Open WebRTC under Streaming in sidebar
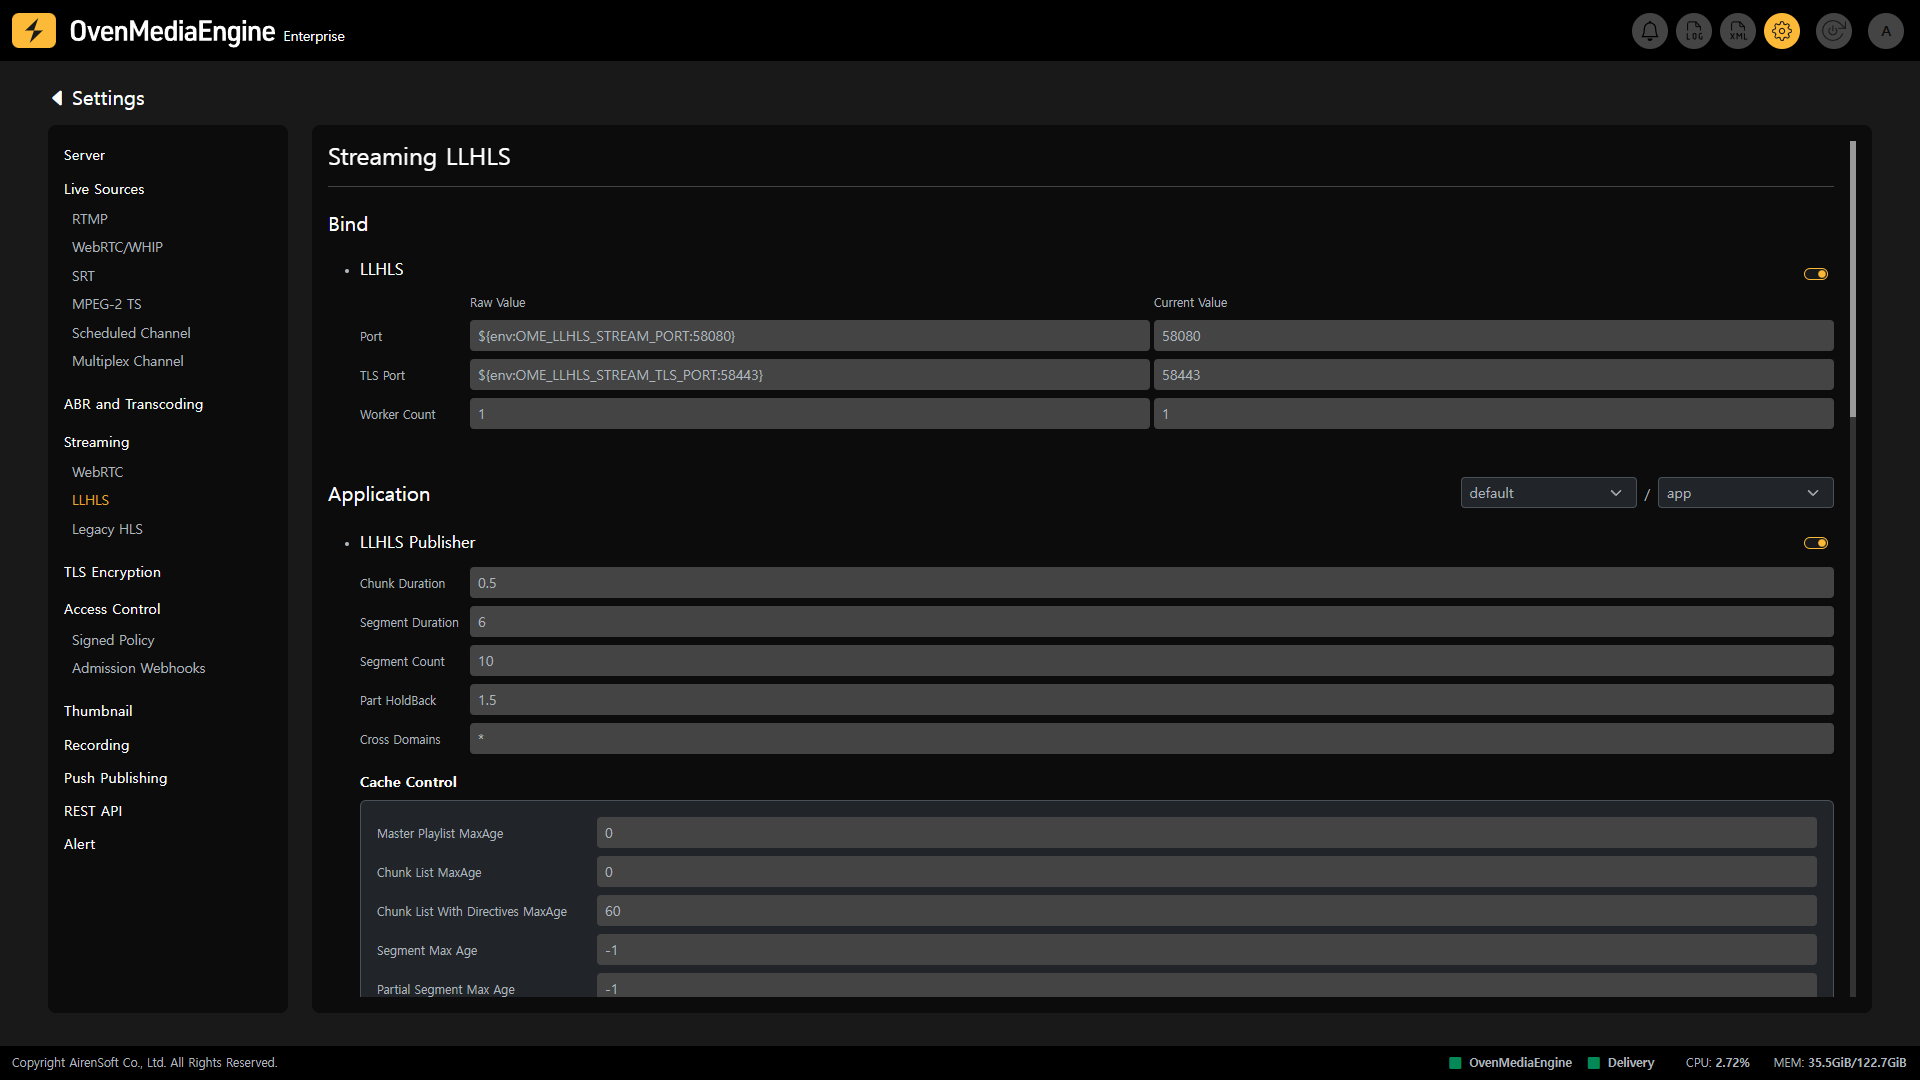This screenshot has width=1920, height=1080. click(x=97, y=472)
